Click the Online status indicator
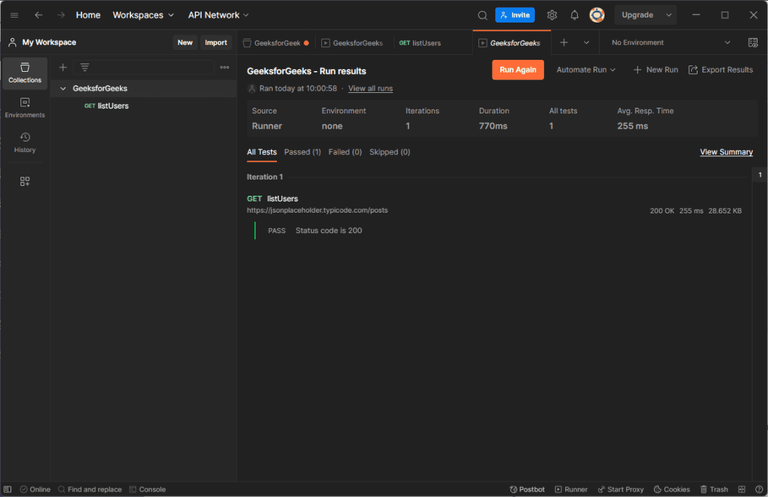The width and height of the screenshot is (768, 497). [x=35, y=489]
